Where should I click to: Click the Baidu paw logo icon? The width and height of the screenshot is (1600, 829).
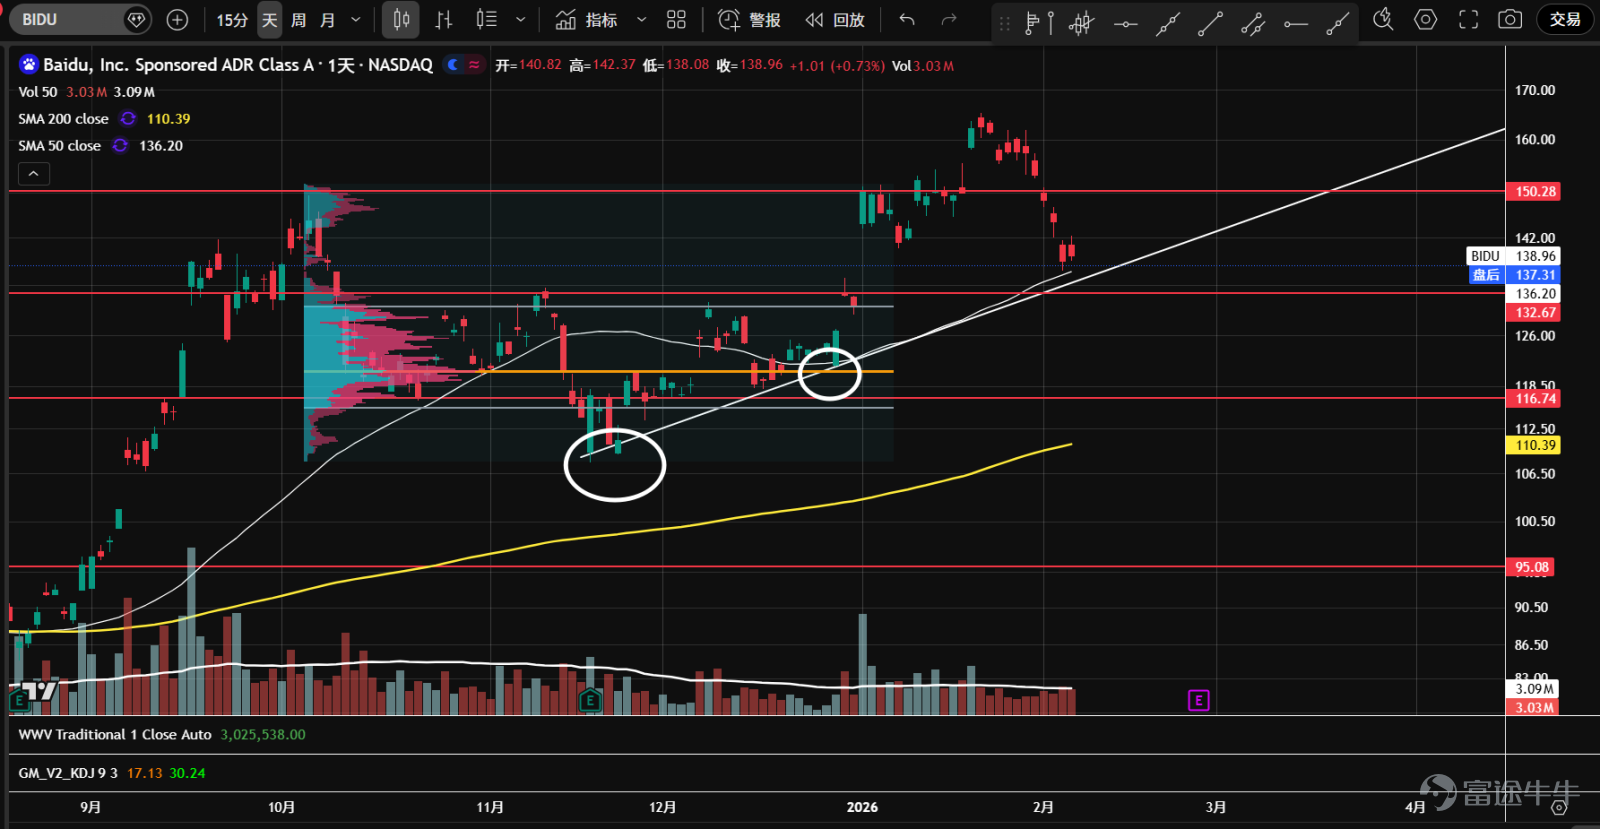pos(28,65)
